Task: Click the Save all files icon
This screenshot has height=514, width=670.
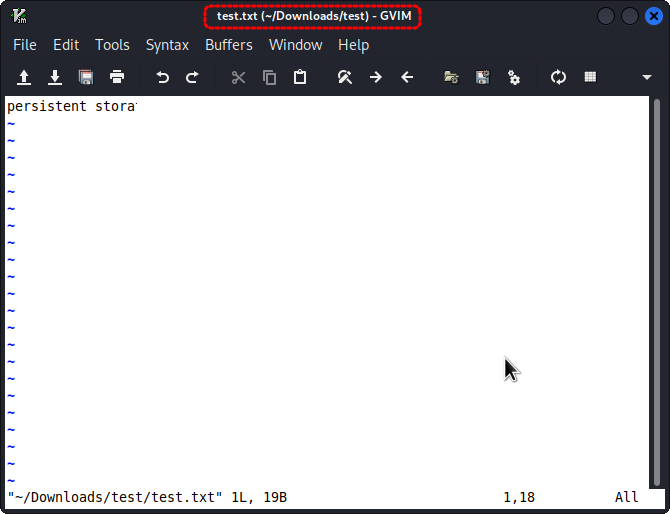Action: point(86,77)
